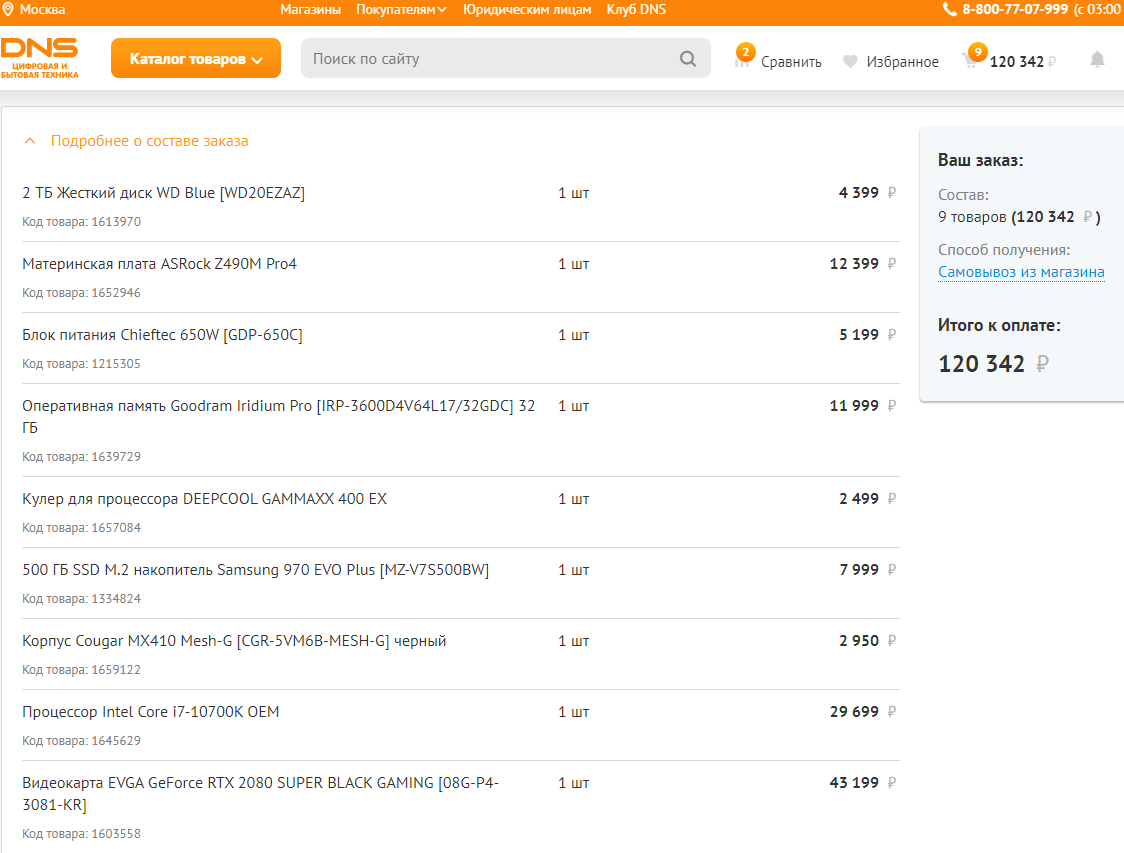The width and height of the screenshot is (1124, 853).
Task: Click cart total 120 342 in header
Action: pyautogui.click(x=1023, y=62)
